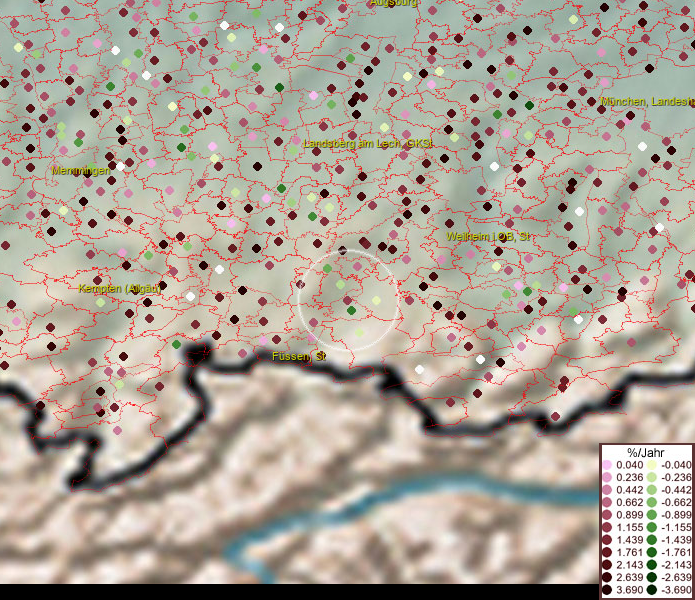
Task: Click the 0.236 legend value text
Action: tap(629, 477)
